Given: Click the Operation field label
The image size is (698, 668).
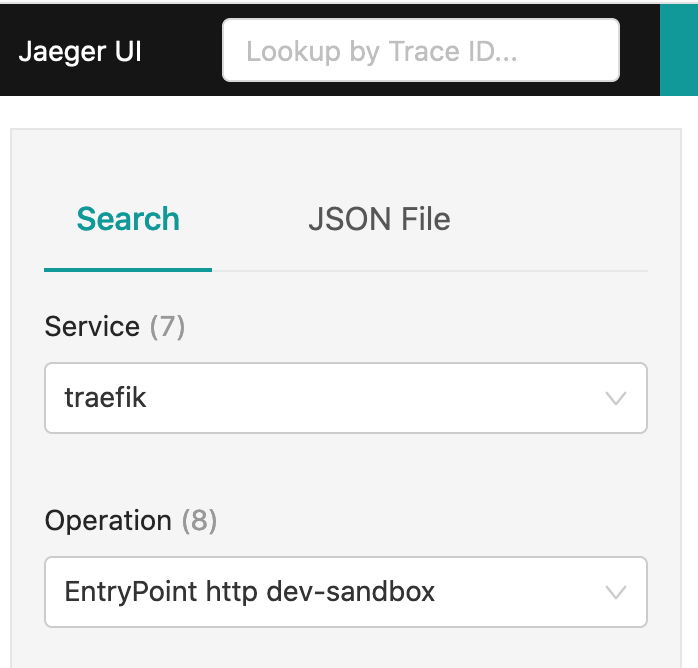Looking at the screenshot, I should [x=108, y=521].
